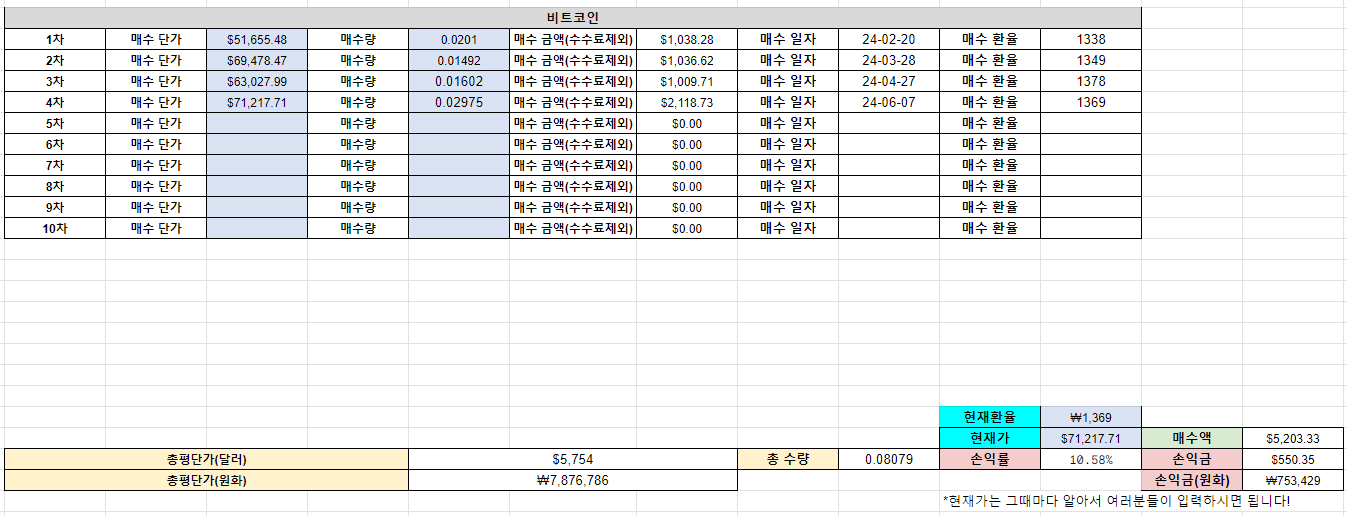The width and height of the screenshot is (1347, 516).
Task: Click the 현재가 value $71,217.71
Action: click(1091, 438)
